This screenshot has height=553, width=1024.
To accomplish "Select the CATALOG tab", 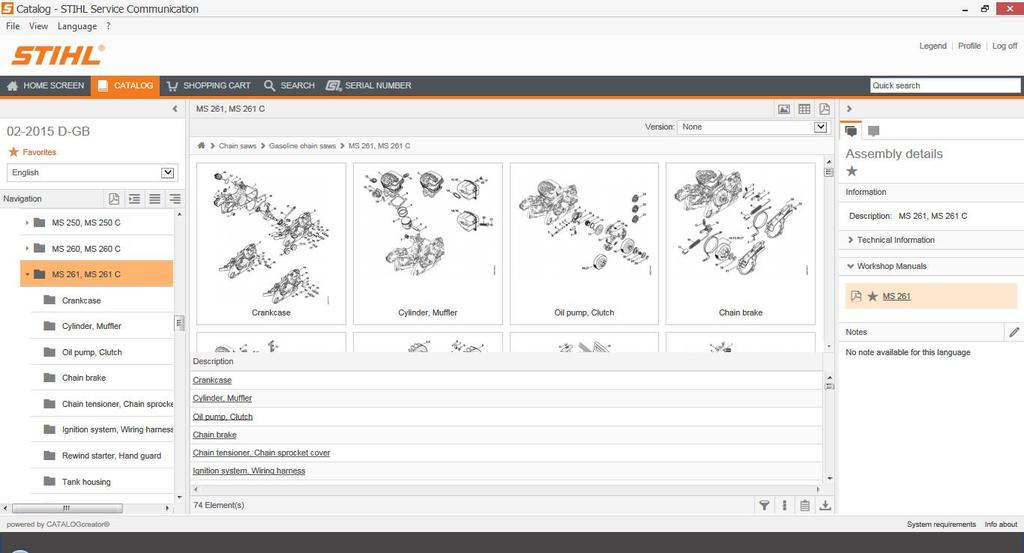I will 125,86.
